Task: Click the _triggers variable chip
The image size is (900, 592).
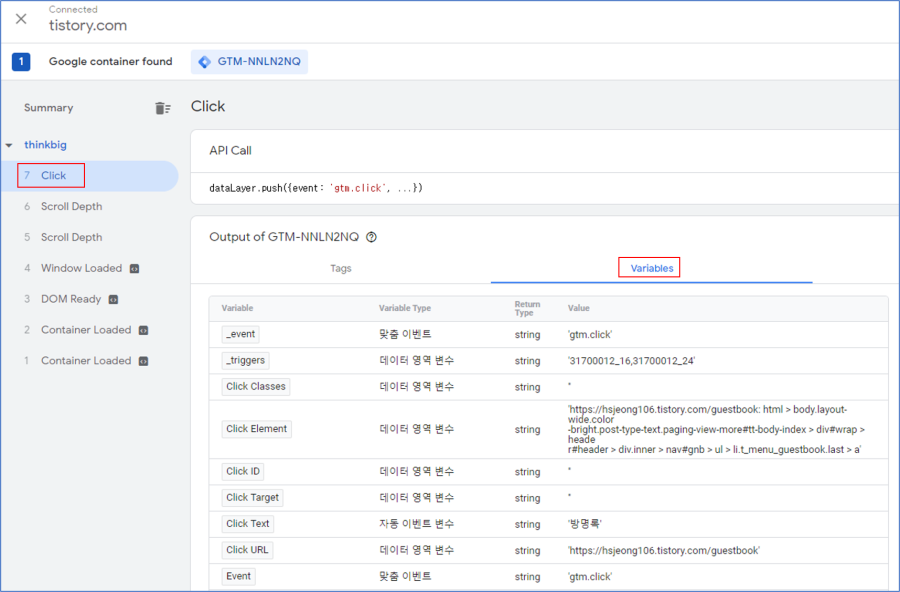Action: (x=246, y=361)
